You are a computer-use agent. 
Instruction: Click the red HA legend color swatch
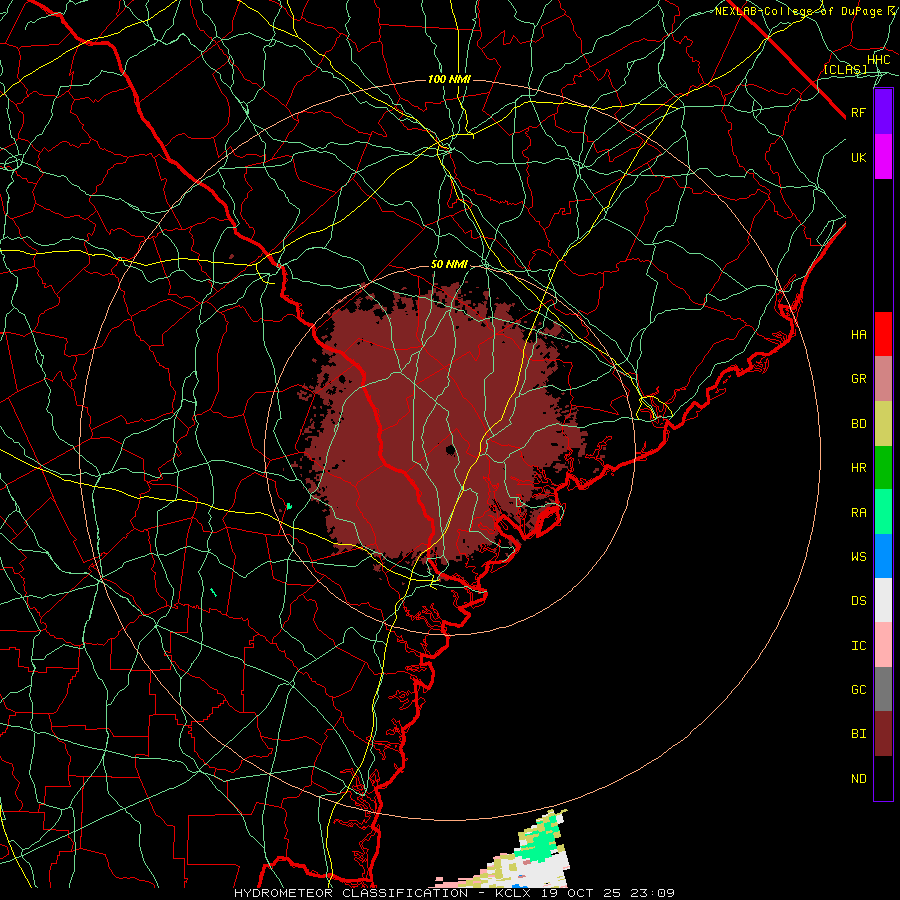(883, 334)
